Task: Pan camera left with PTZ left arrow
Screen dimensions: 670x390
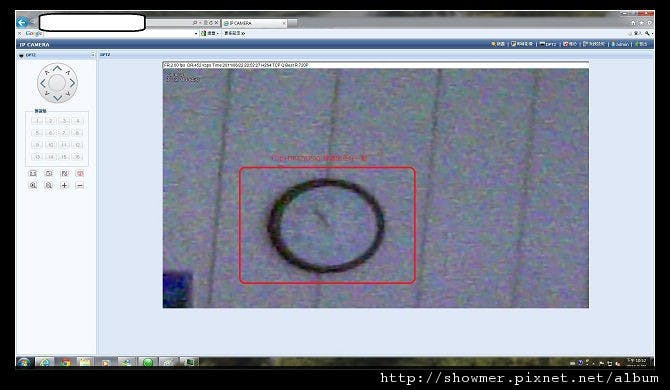Action: click(x=43, y=83)
